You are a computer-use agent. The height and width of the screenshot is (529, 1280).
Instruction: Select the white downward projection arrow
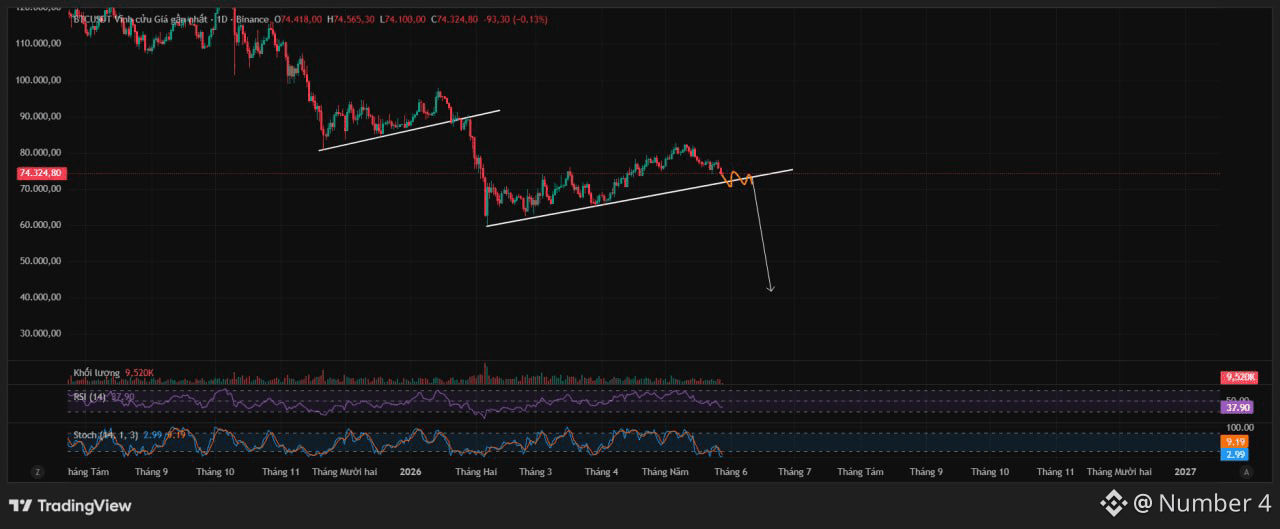(762, 235)
